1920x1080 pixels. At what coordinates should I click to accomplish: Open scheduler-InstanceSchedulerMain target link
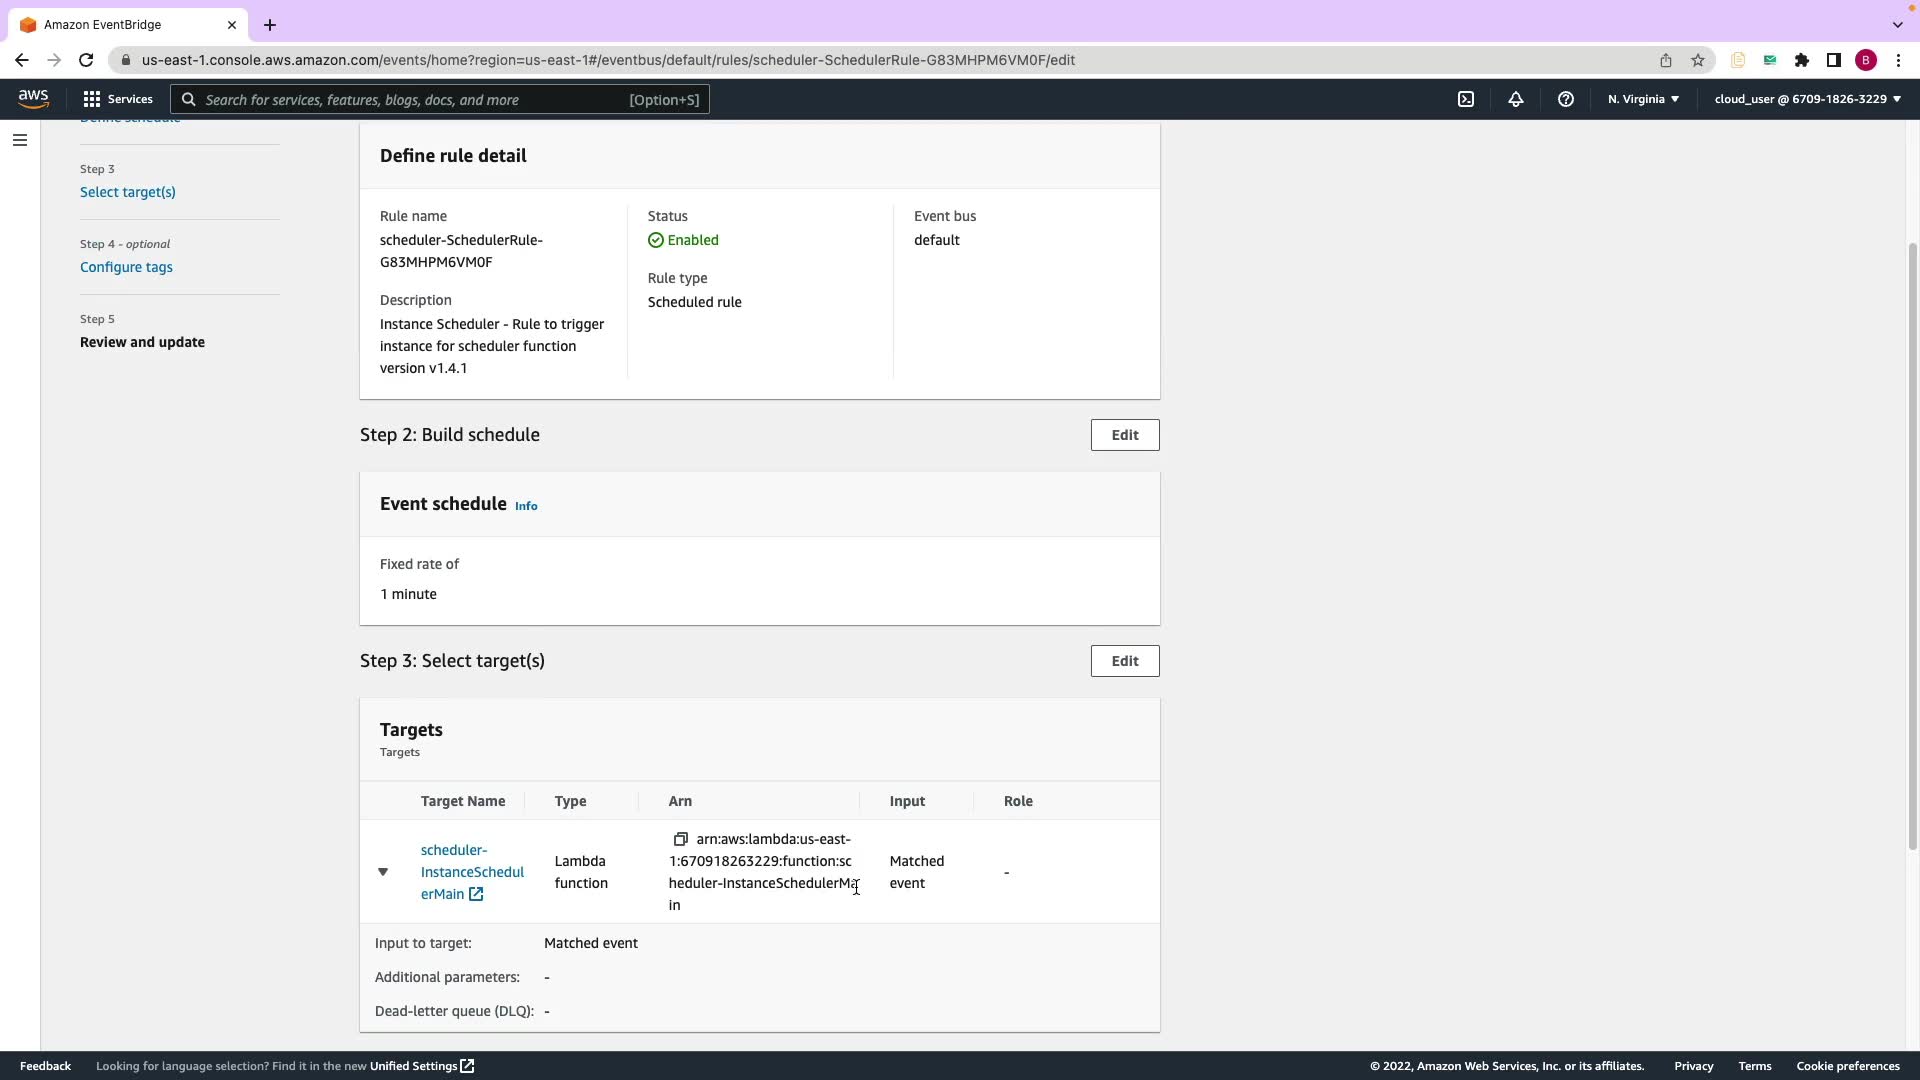471,872
